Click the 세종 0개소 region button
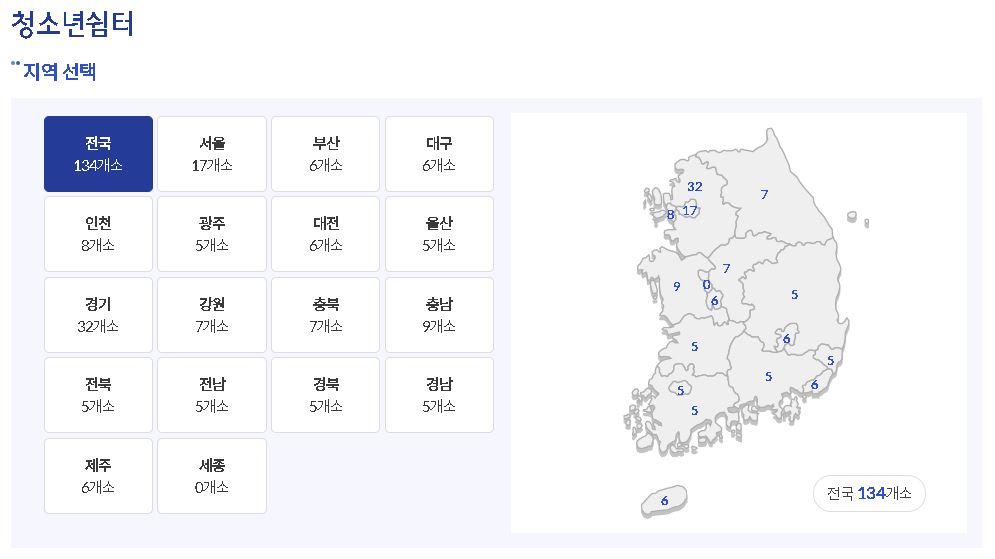Screen dimensions: 995x559 point(212,476)
